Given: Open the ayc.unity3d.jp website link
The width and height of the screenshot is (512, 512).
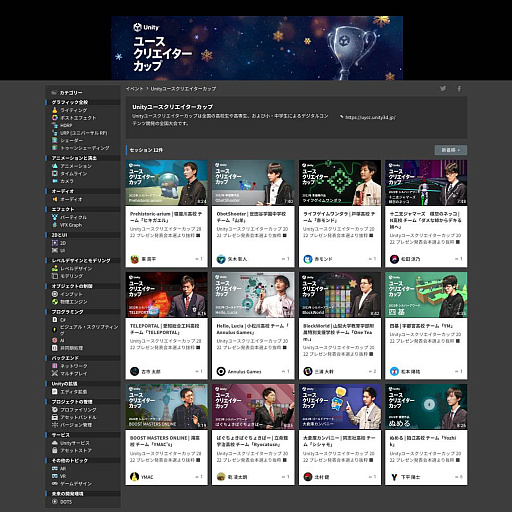Looking at the screenshot, I should (x=370, y=117).
